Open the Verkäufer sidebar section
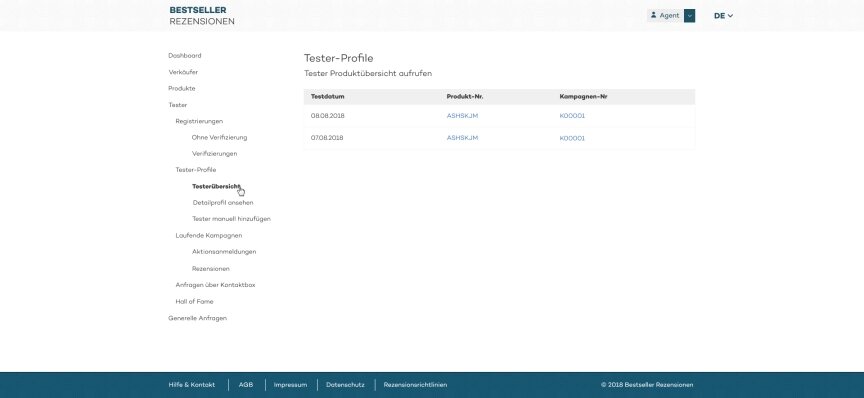 (x=183, y=72)
